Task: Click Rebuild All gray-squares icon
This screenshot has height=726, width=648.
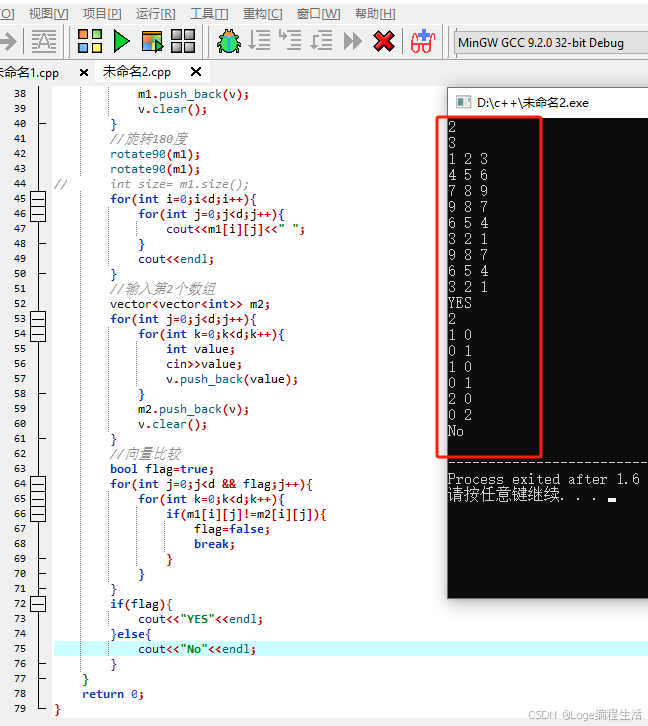Action: click(183, 41)
